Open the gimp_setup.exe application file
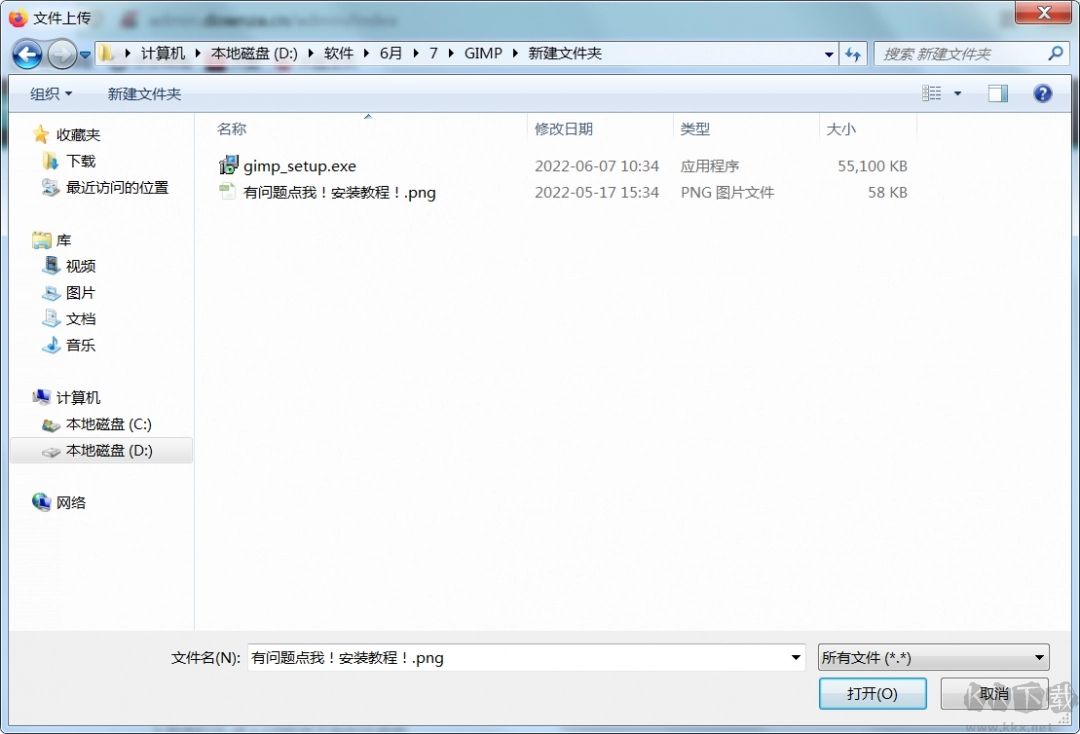Viewport: 1080px width, 734px height. point(299,166)
